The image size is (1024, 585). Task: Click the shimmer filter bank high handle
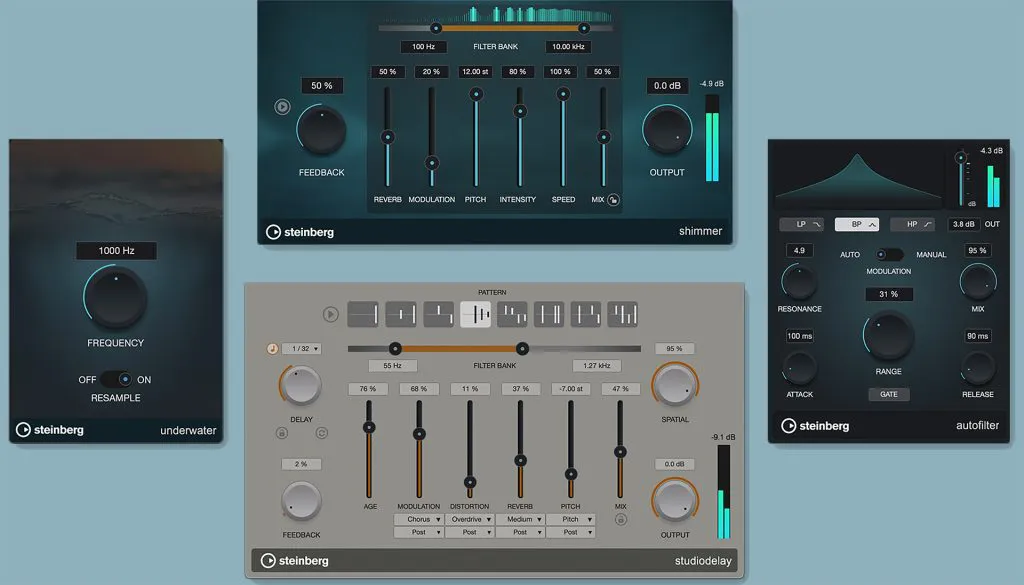pos(584,28)
